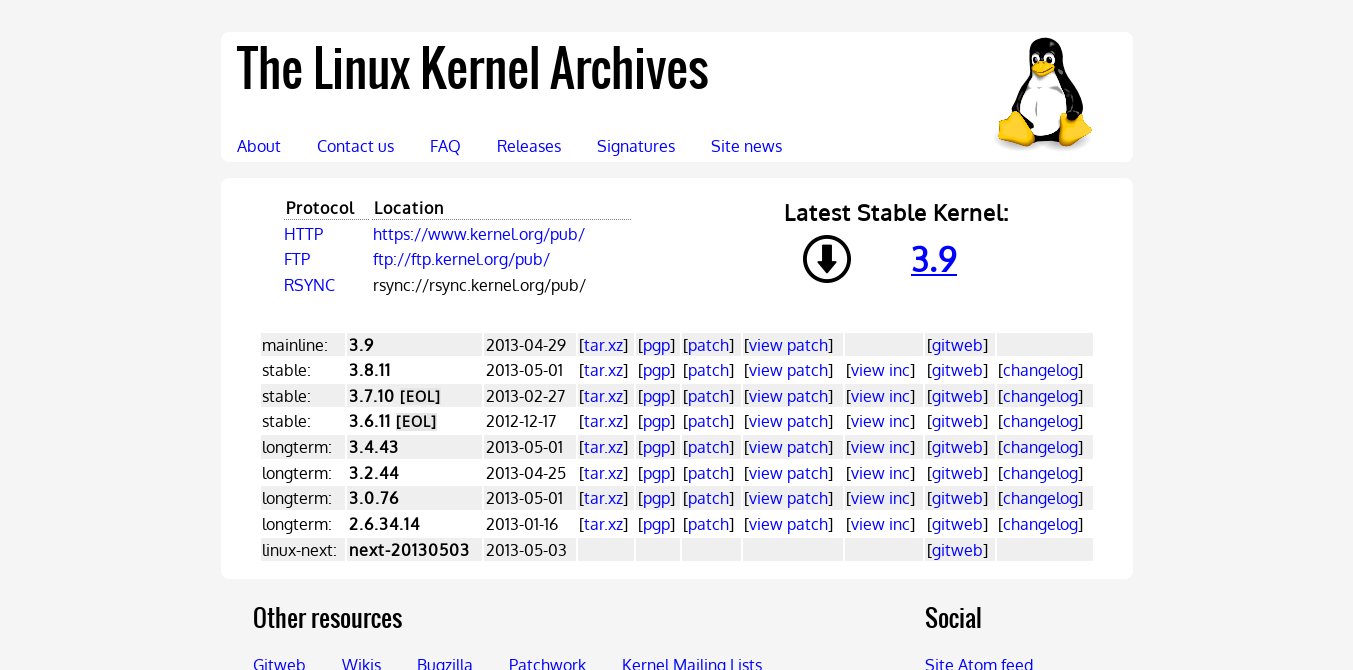
Task: Click date 2012-12-17 in 3.6.11 row
Action: point(521,421)
